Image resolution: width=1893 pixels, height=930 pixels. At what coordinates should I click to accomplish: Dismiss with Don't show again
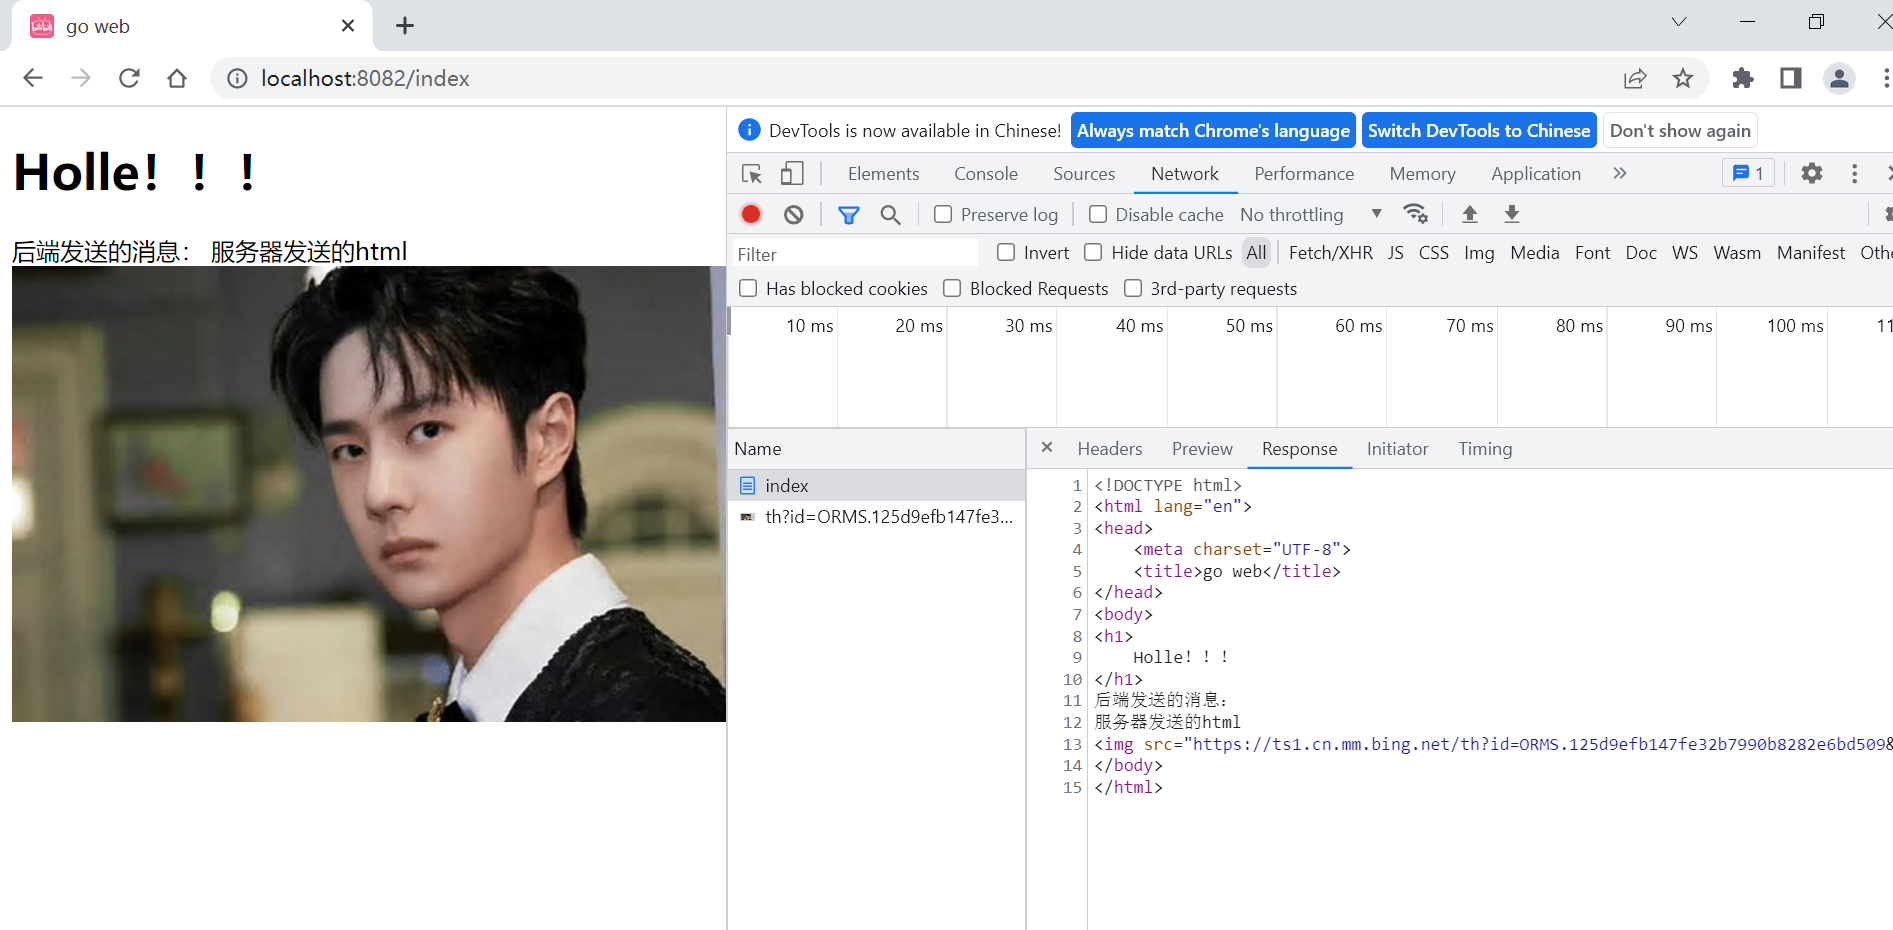click(x=1680, y=131)
